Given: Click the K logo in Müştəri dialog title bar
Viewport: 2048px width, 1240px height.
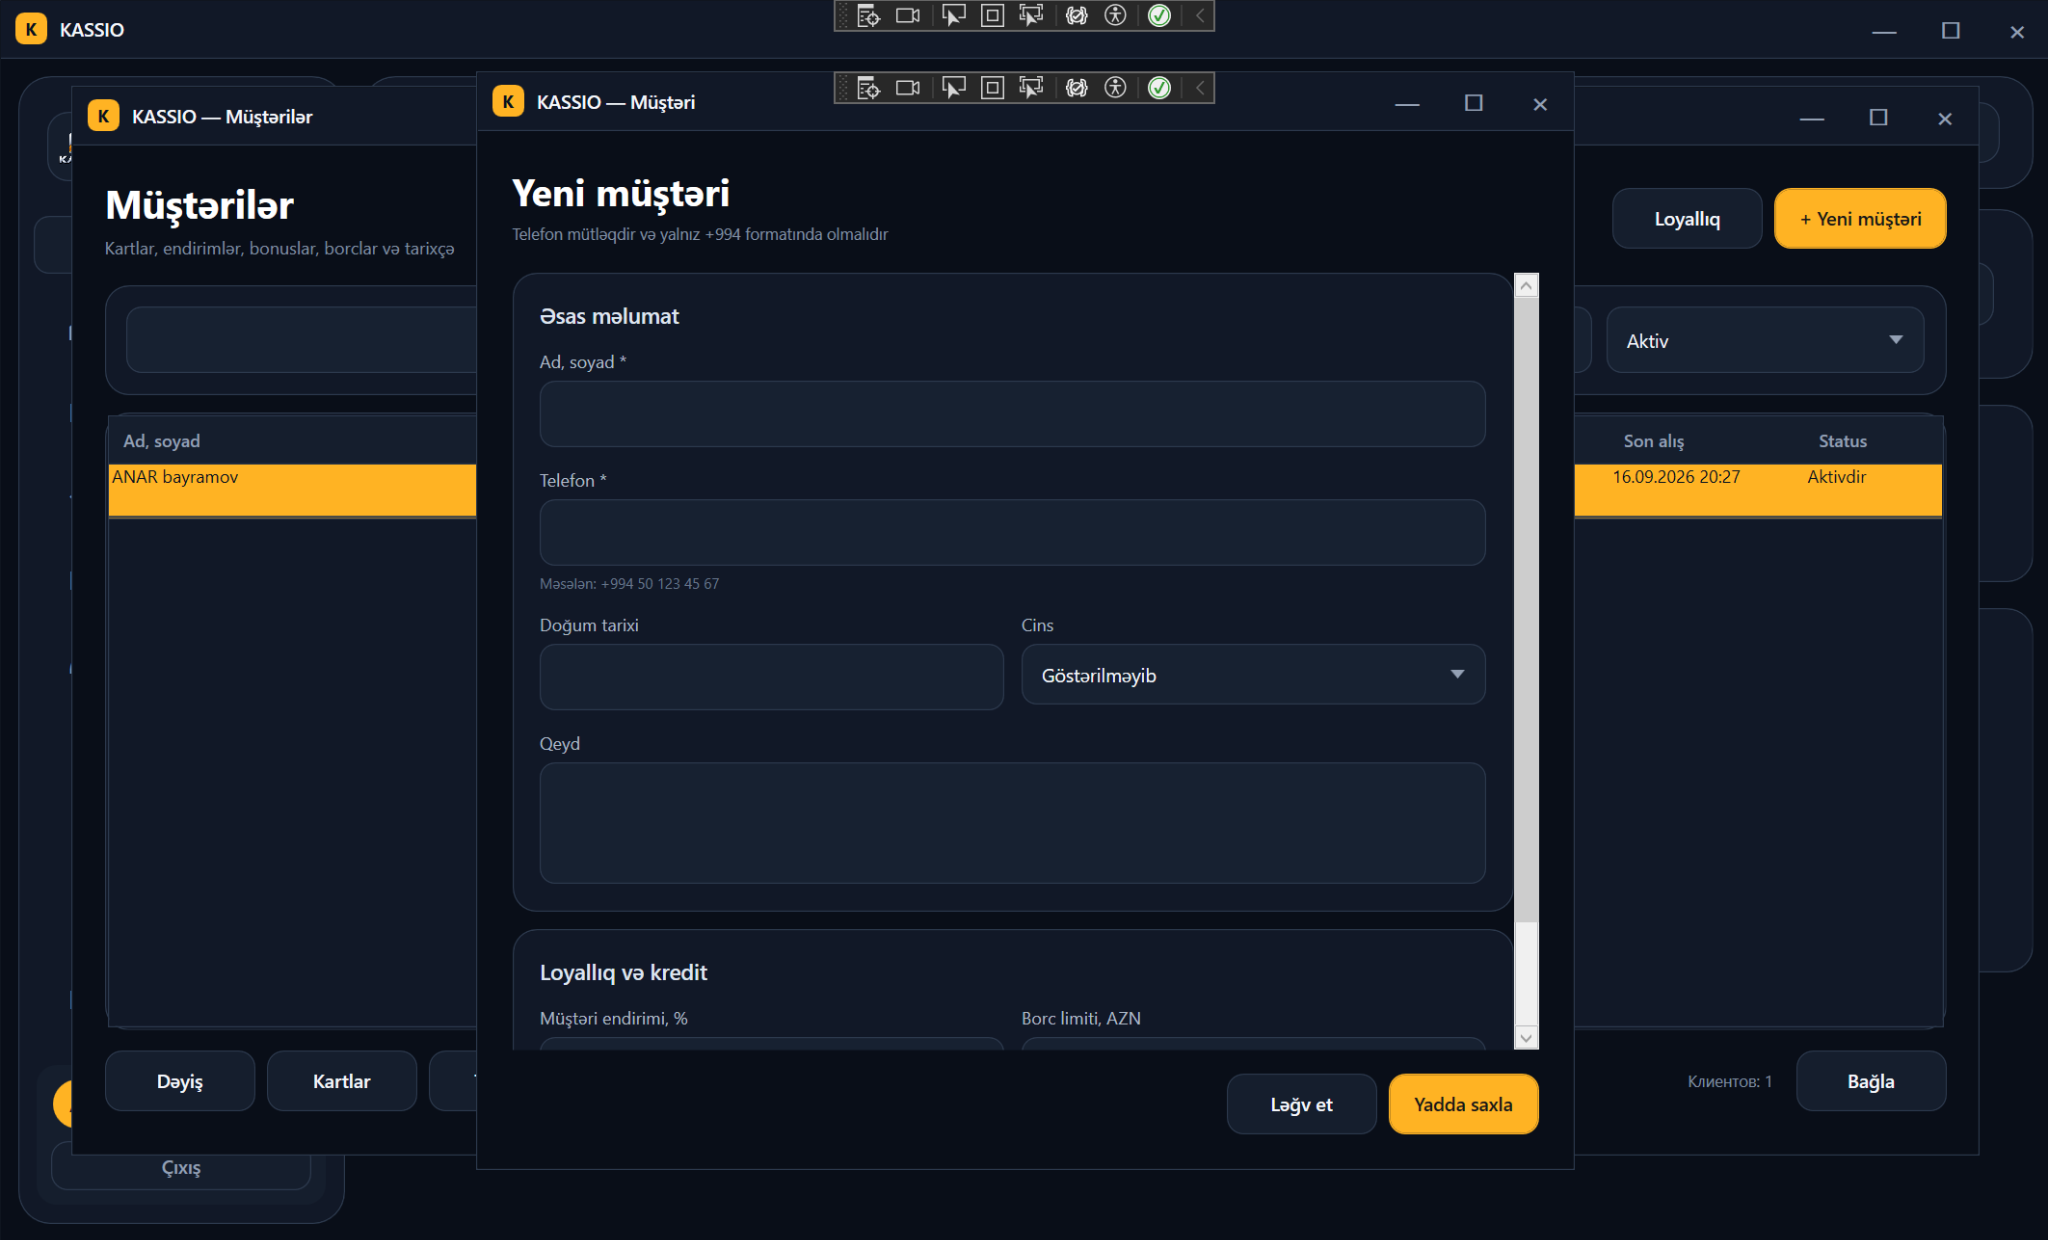Looking at the screenshot, I should click(508, 101).
